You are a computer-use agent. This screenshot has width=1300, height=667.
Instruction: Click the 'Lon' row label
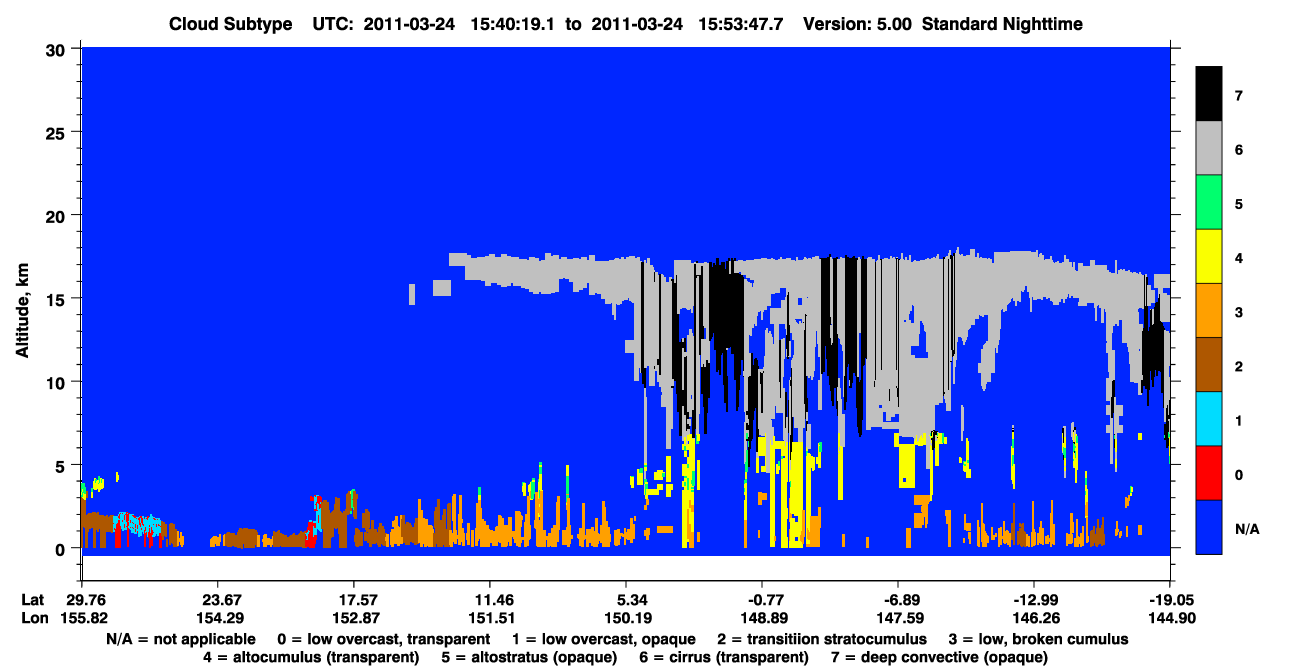click(33, 618)
